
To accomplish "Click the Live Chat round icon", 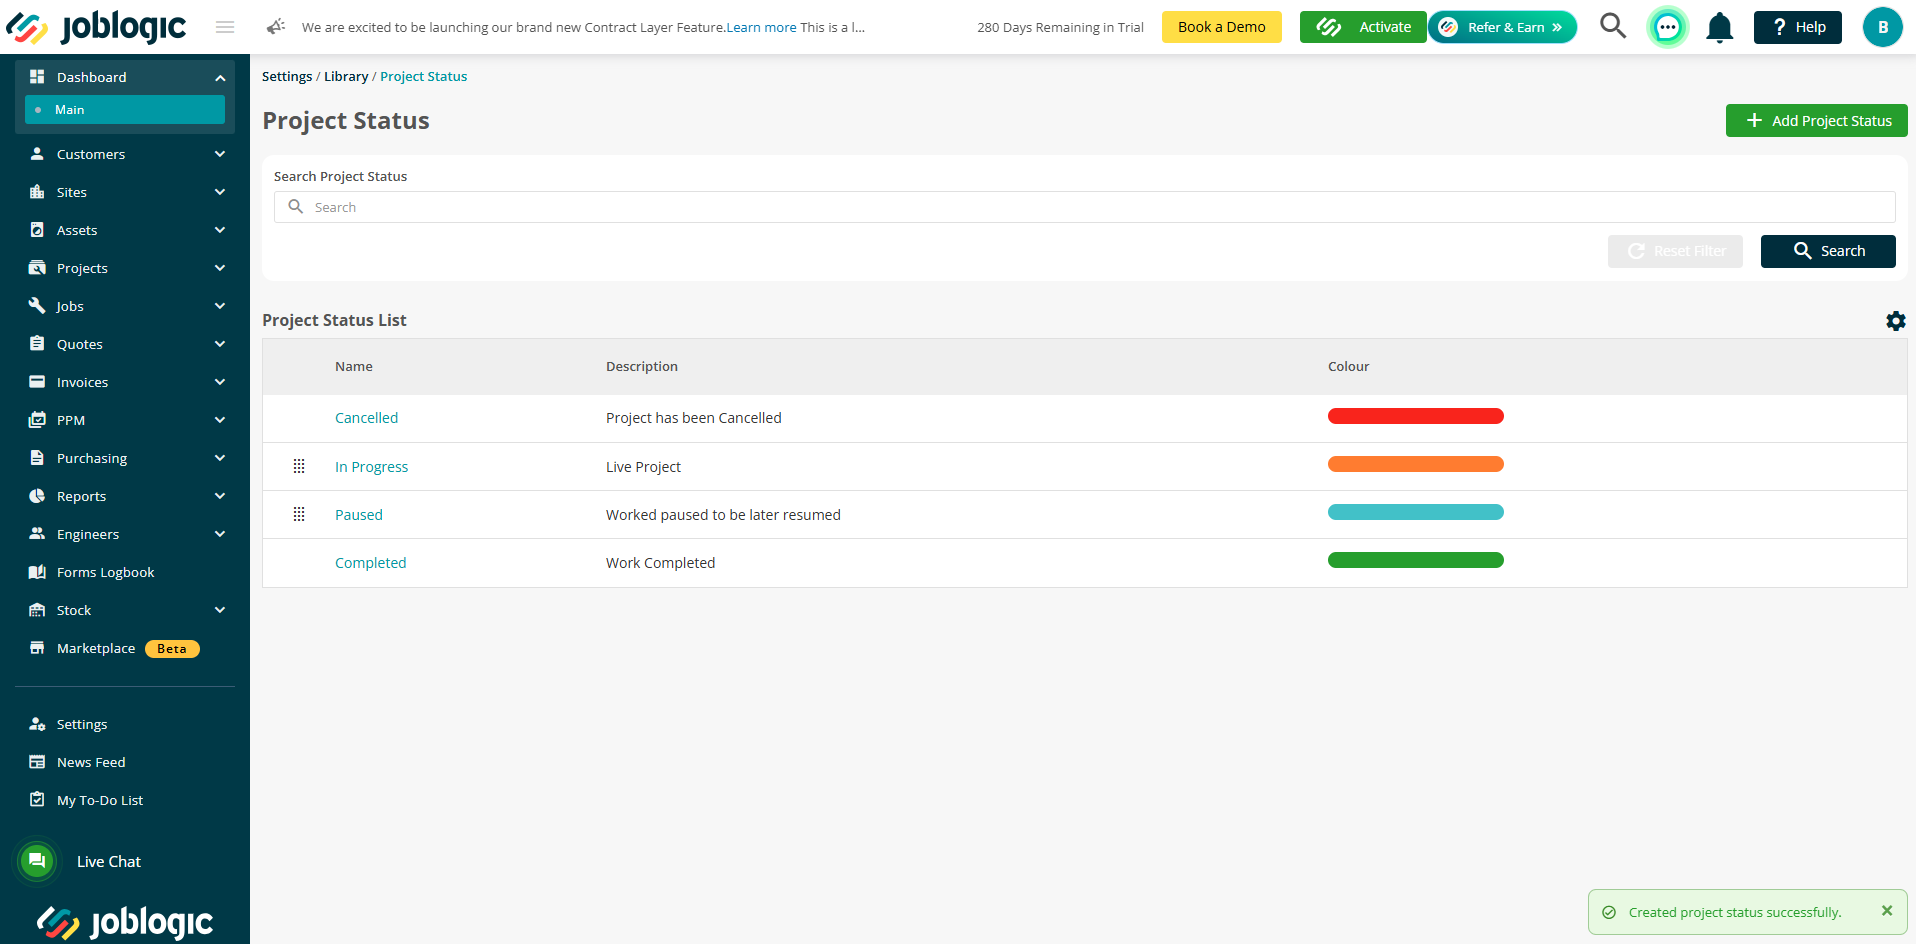I will pos(37,861).
